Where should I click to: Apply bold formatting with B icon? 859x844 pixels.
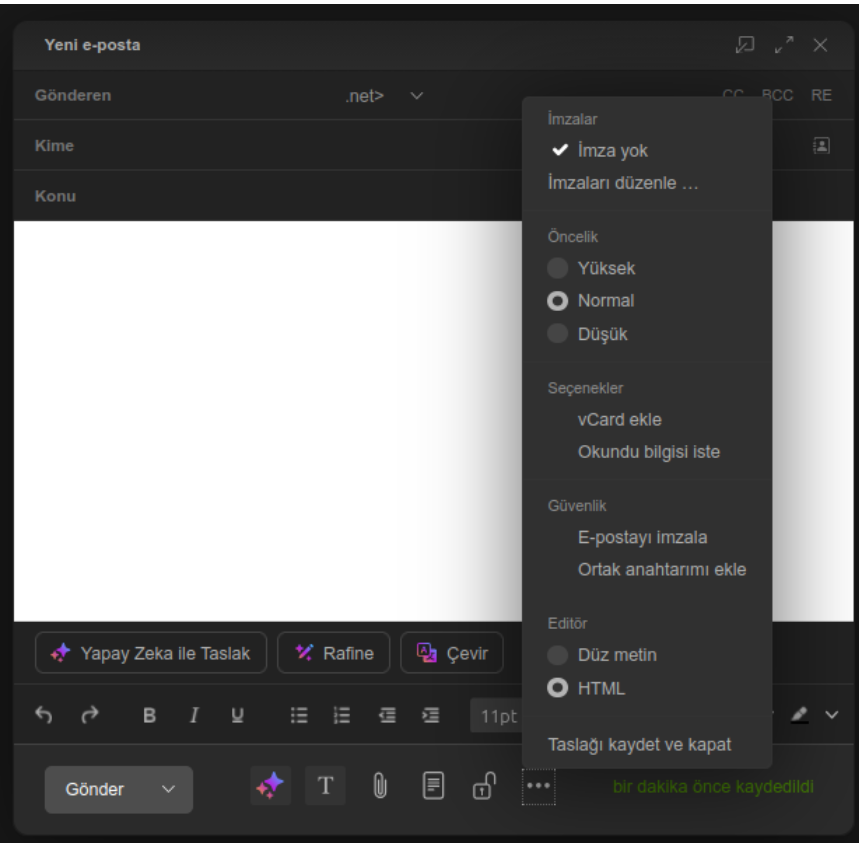click(150, 715)
